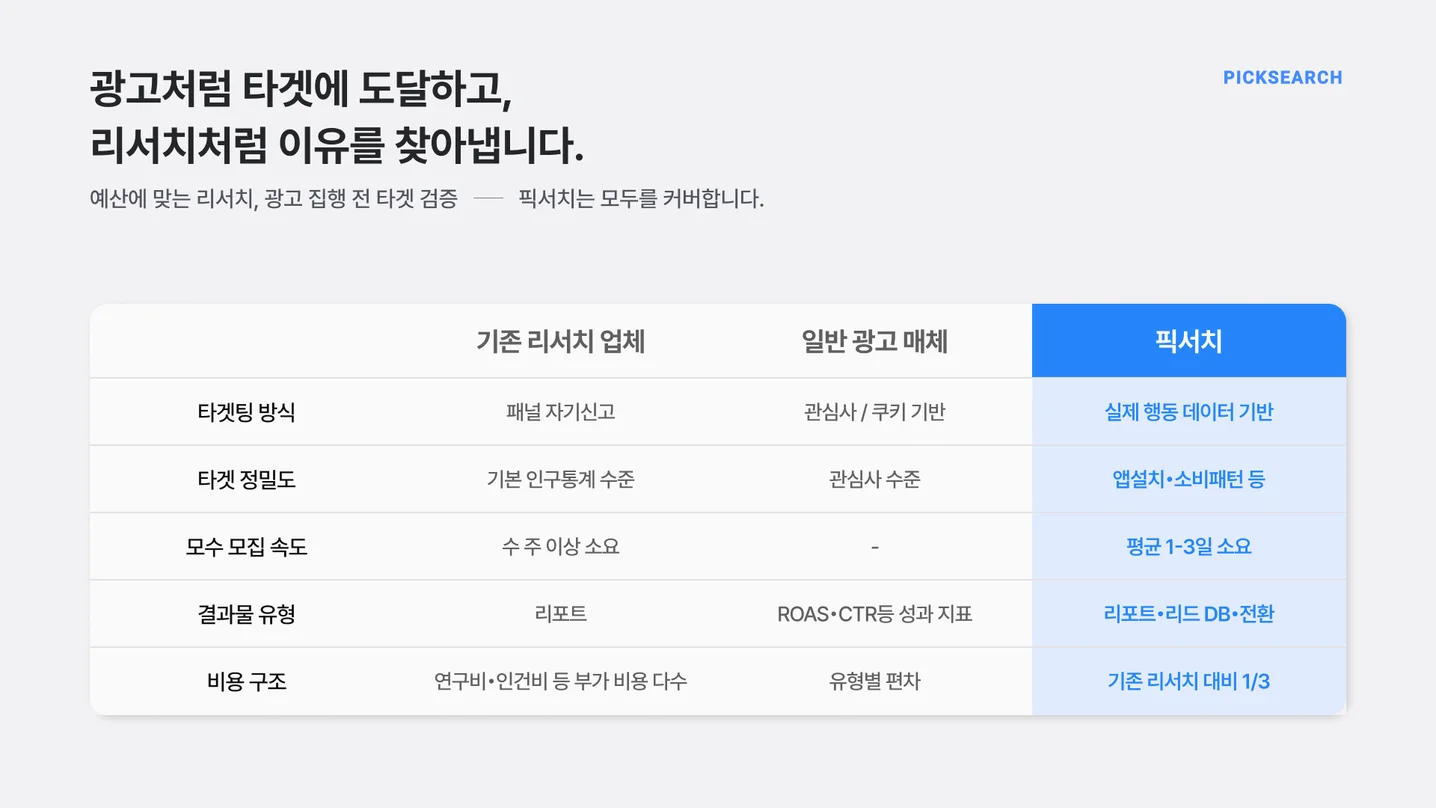1436x808 pixels.
Task: Click cell '평균 1-3일 소요'
Action: click(x=1189, y=547)
